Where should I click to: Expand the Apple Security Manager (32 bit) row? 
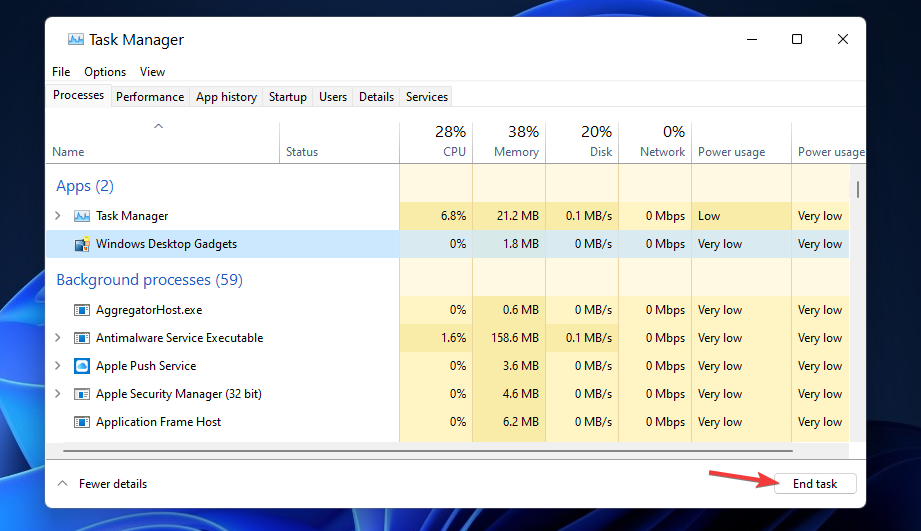tap(58, 394)
